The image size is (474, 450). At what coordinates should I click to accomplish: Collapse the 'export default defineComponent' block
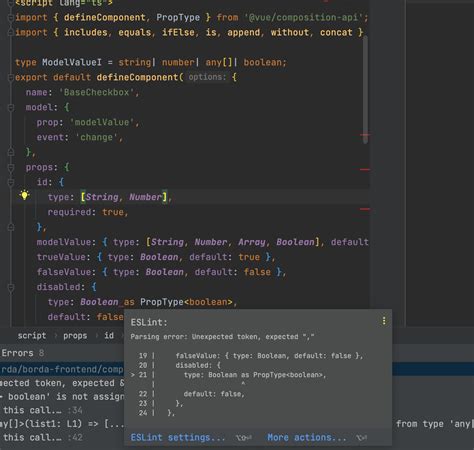[10, 77]
